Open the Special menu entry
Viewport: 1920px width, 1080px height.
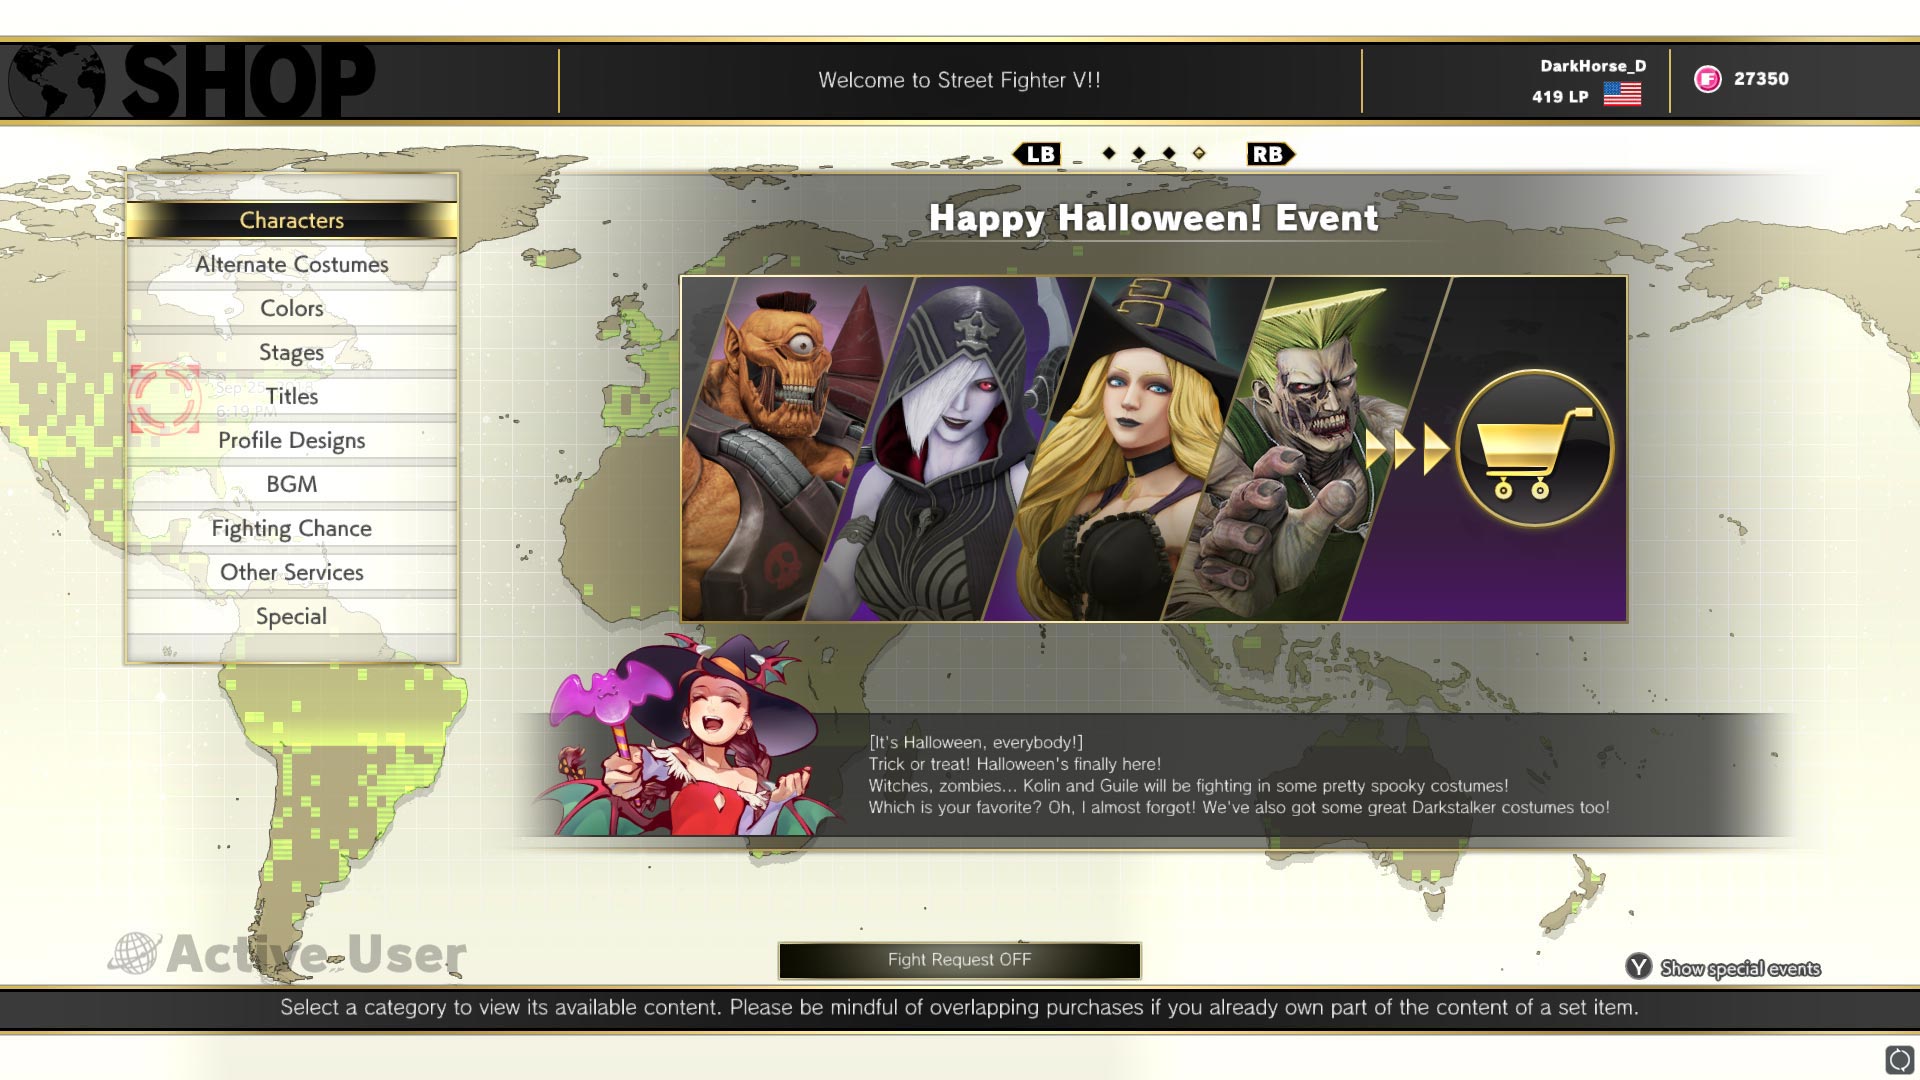(x=292, y=616)
